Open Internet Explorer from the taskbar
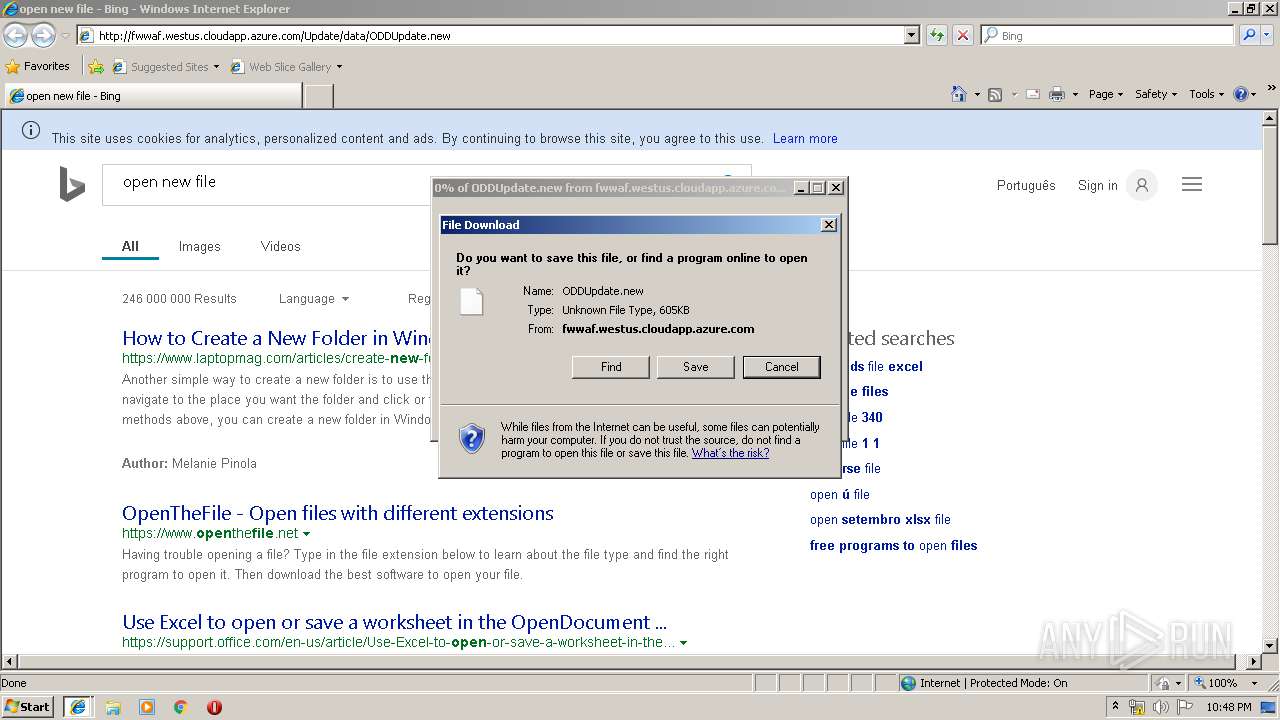 pyautogui.click(x=78, y=707)
